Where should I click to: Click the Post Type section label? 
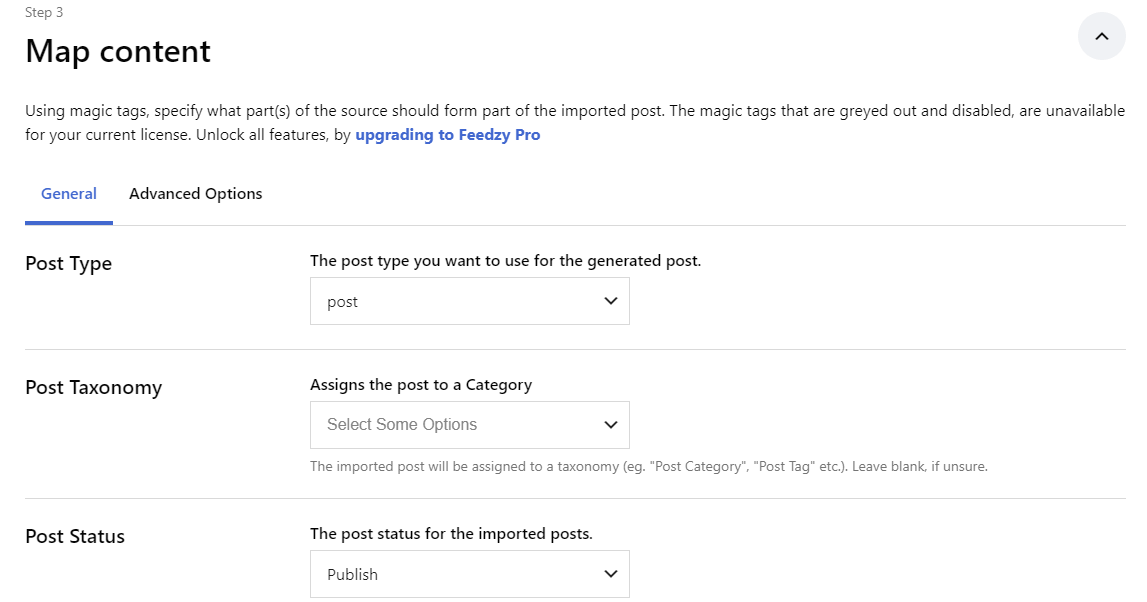[x=69, y=263]
